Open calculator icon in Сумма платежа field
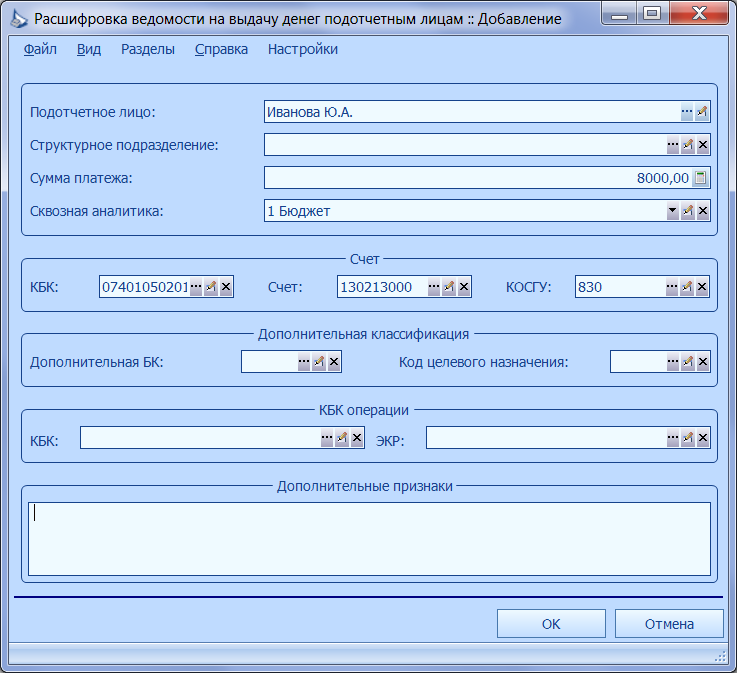This screenshot has width=737, height=673. (x=700, y=178)
